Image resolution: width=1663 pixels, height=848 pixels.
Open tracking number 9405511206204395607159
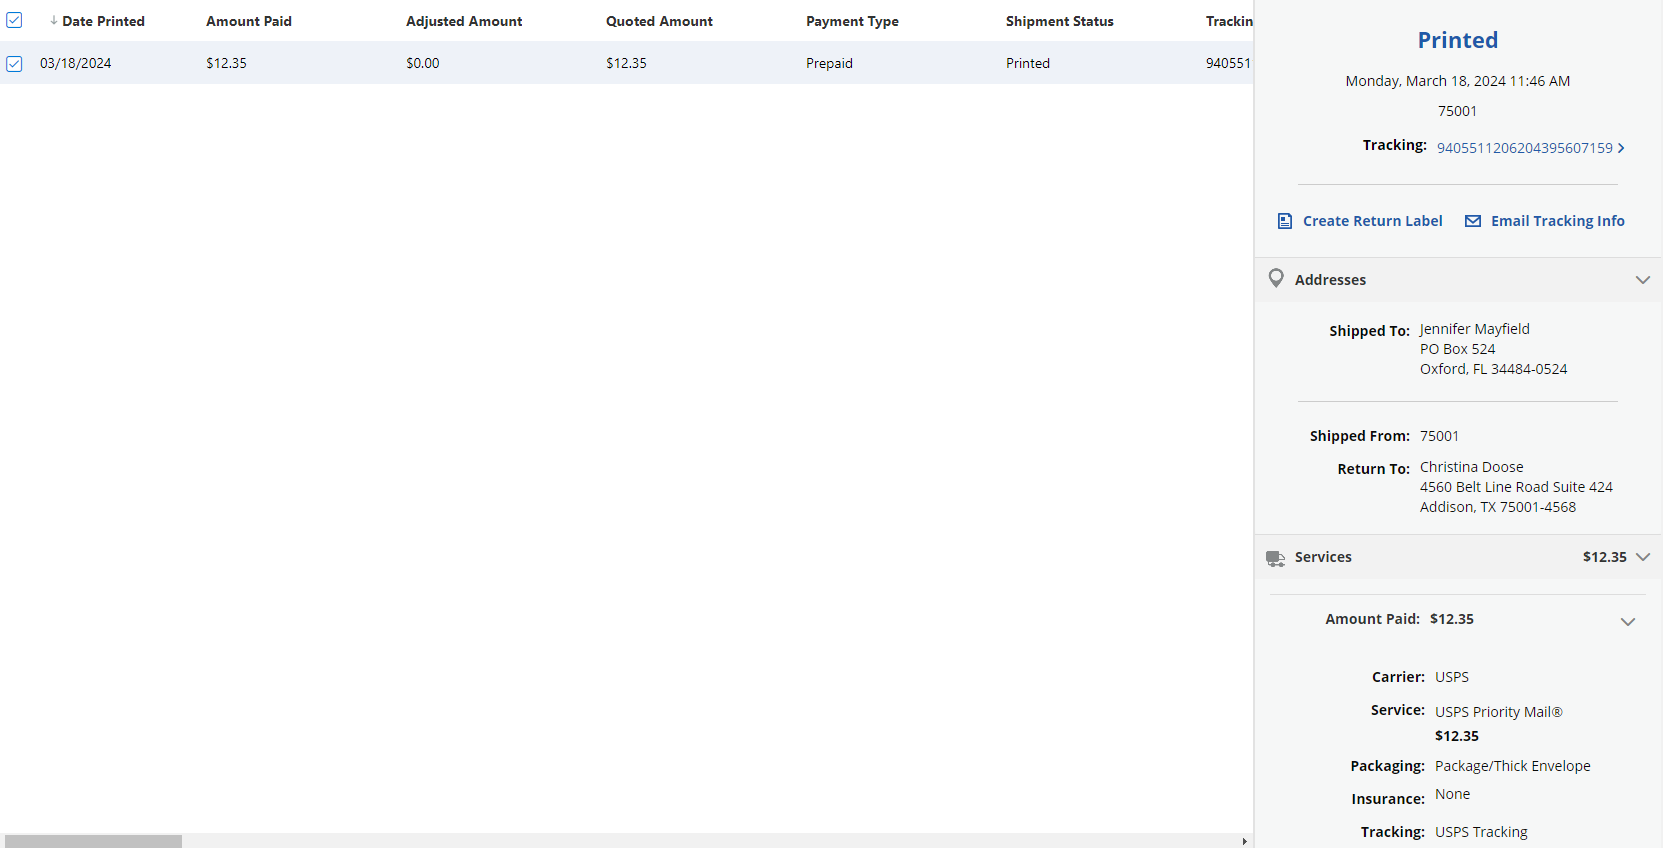pos(1524,148)
